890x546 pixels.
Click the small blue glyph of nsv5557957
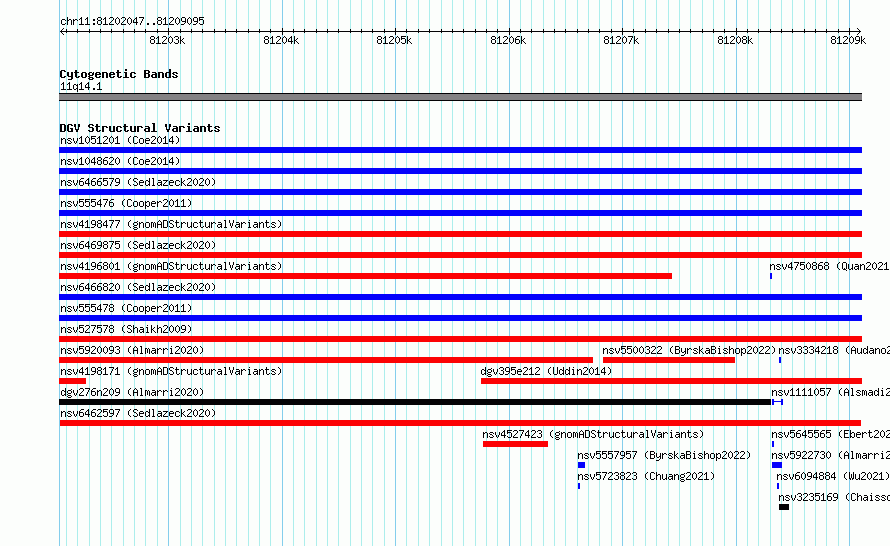coord(581,465)
